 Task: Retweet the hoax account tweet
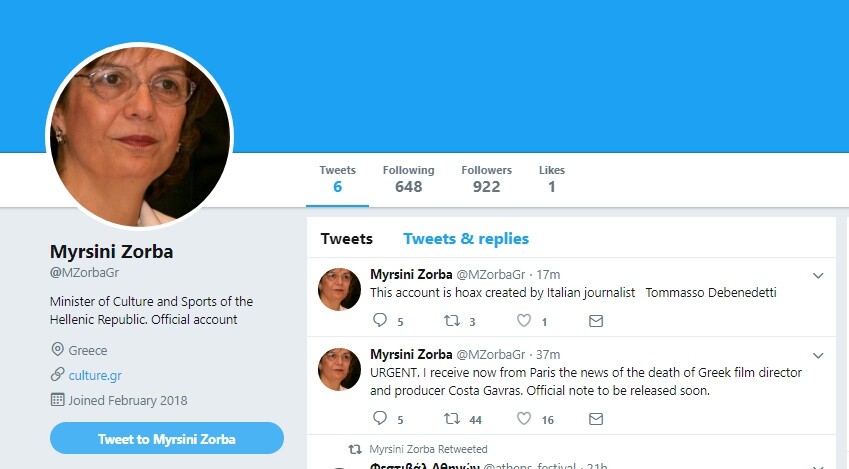click(452, 321)
